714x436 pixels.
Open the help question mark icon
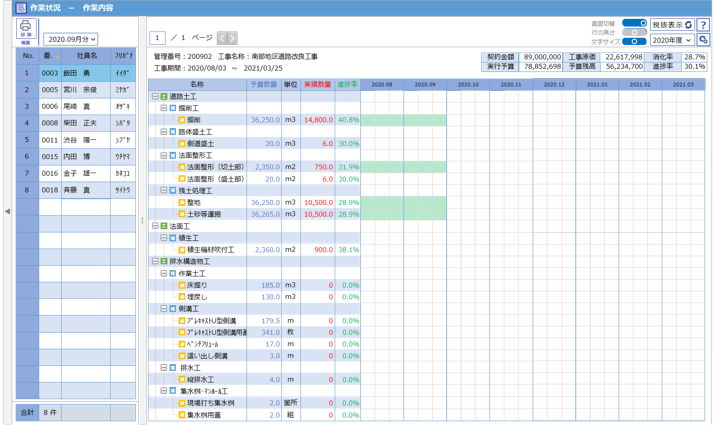[x=703, y=25]
